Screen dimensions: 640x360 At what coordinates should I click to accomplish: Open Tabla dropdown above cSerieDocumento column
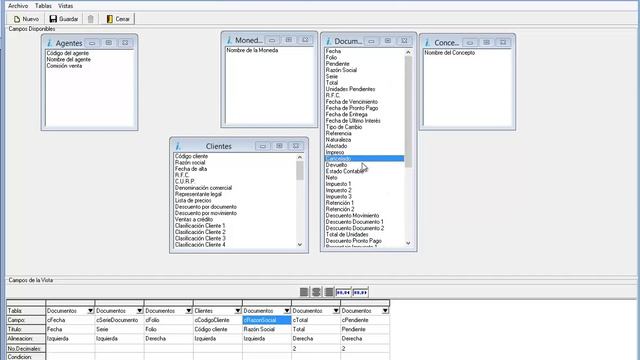coord(140,311)
